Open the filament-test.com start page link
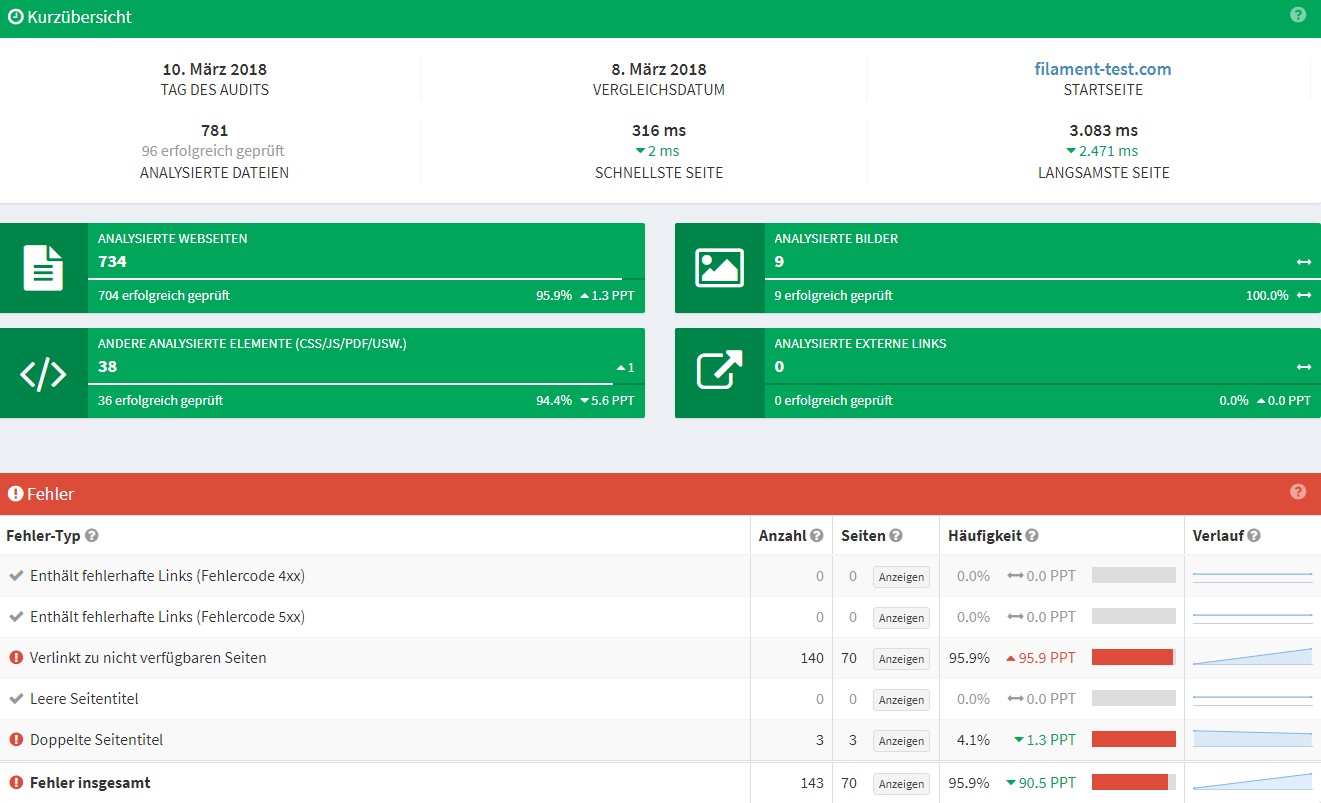 1102,69
